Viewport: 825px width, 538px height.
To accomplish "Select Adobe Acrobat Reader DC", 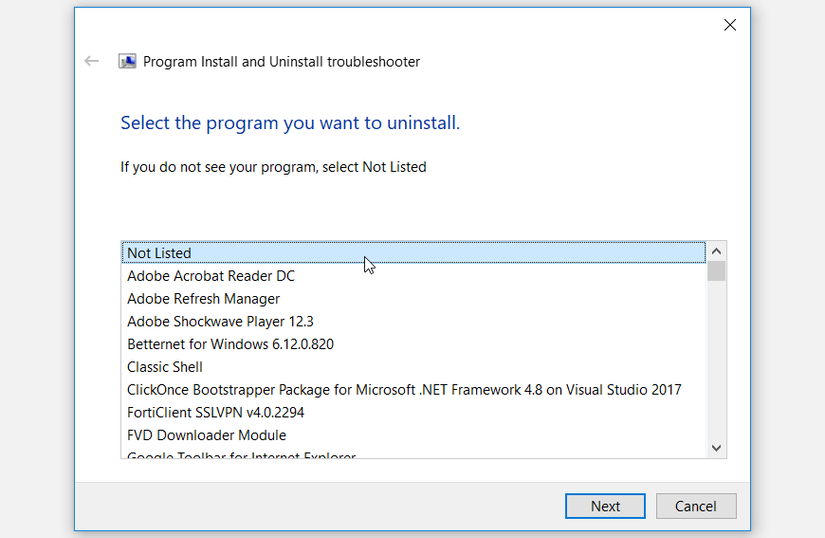I will click(x=414, y=276).
